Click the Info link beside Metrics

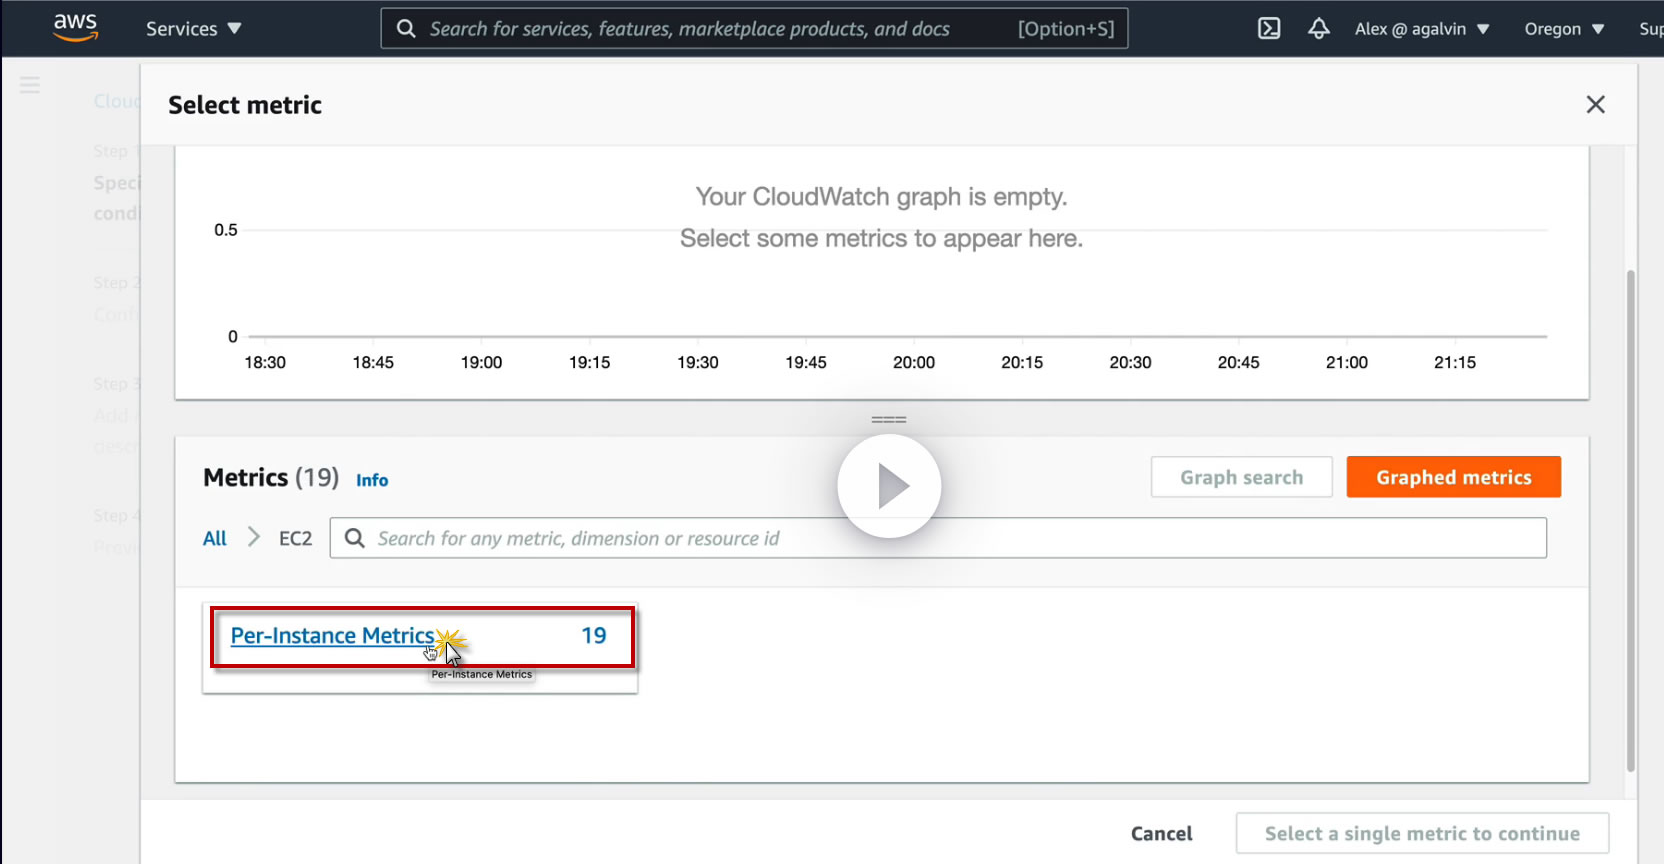coord(372,480)
